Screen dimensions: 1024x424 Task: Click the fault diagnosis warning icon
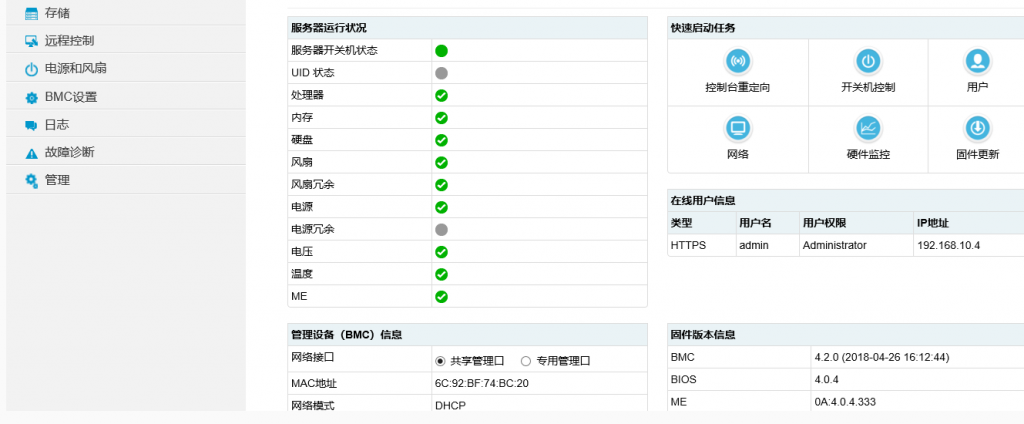(x=31, y=153)
